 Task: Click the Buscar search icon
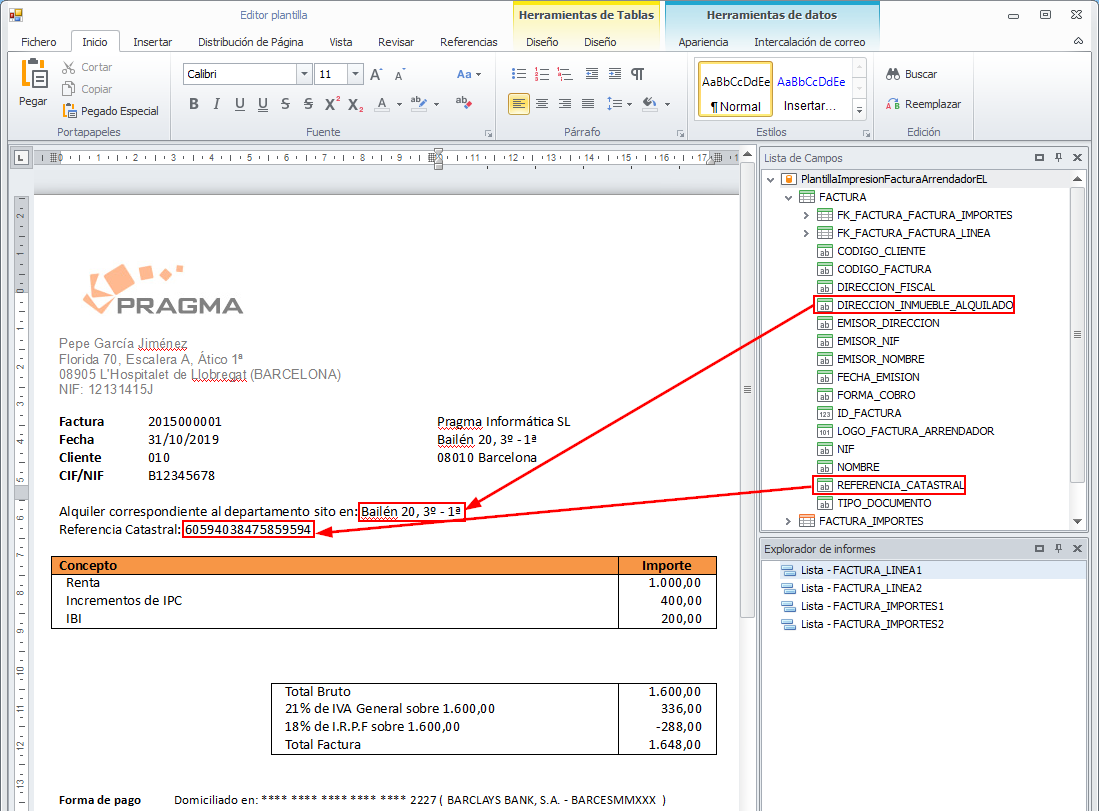893,74
